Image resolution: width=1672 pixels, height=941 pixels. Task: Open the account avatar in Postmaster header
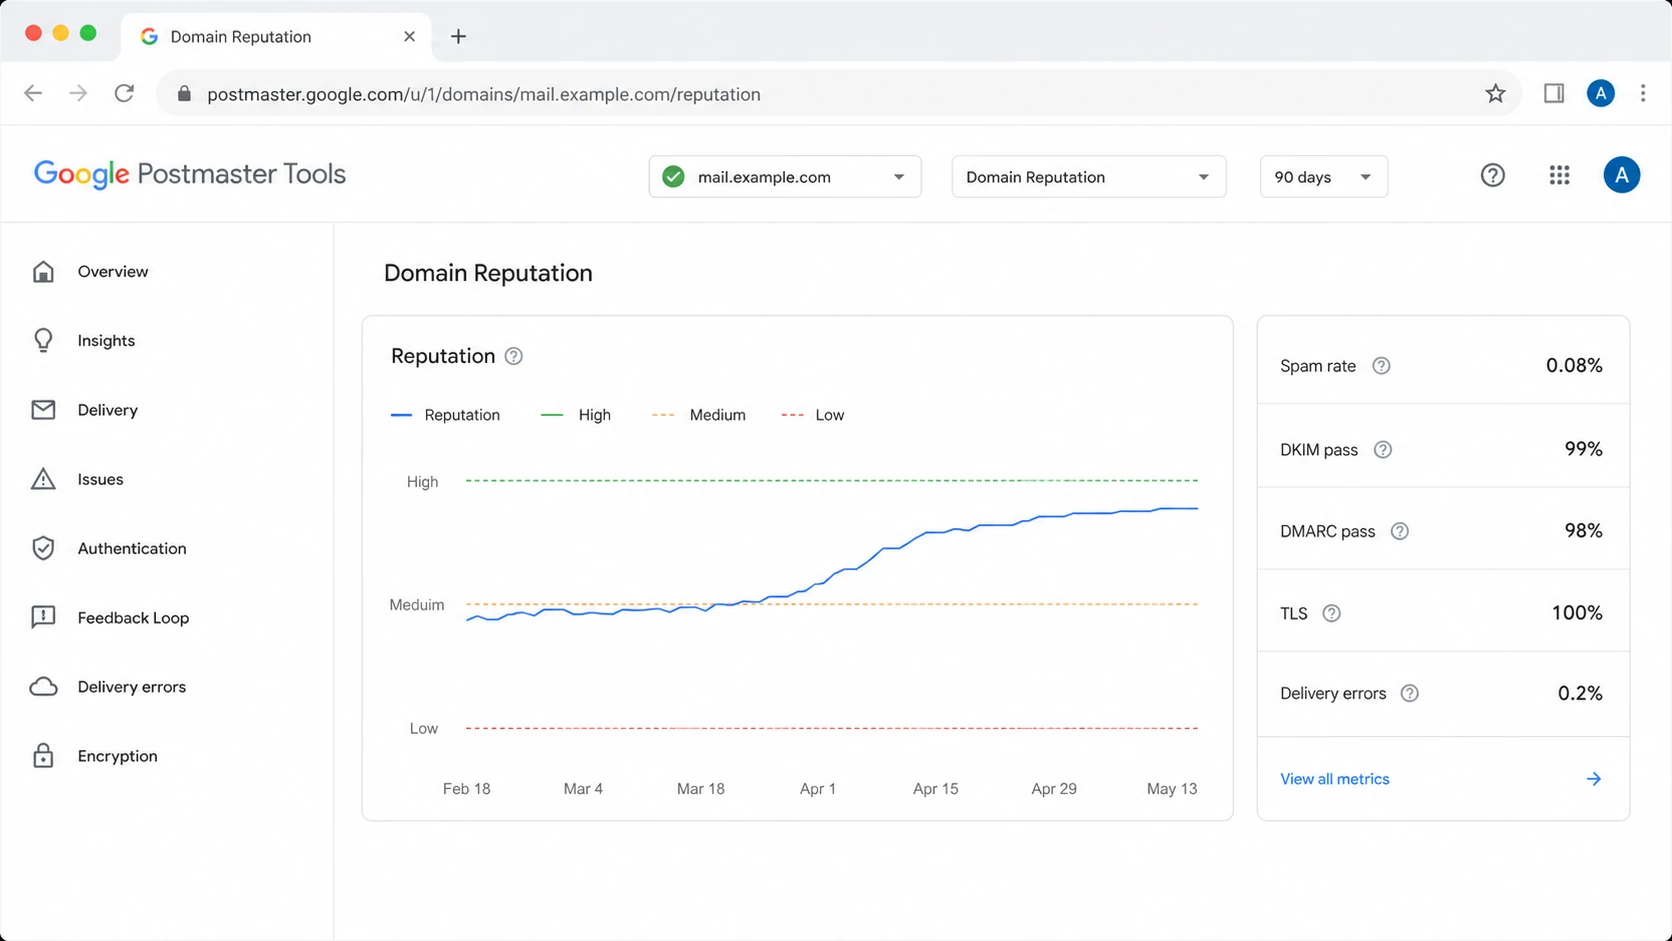(1621, 175)
